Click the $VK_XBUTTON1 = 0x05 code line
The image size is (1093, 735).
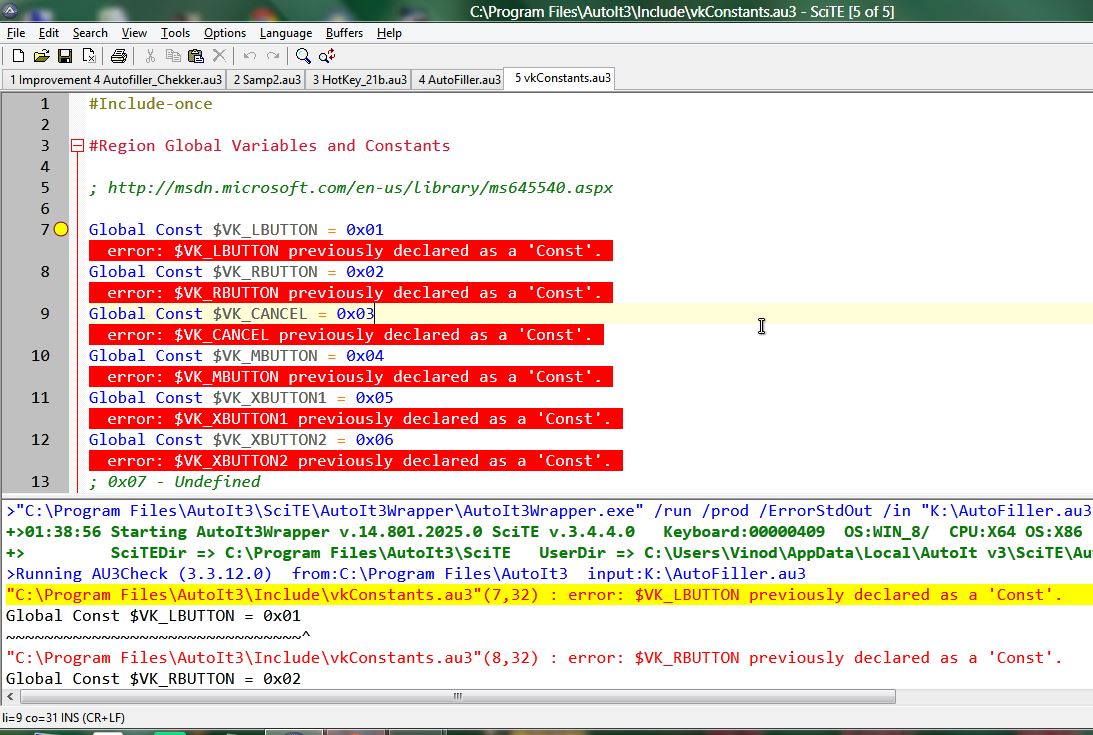click(x=241, y=397)
